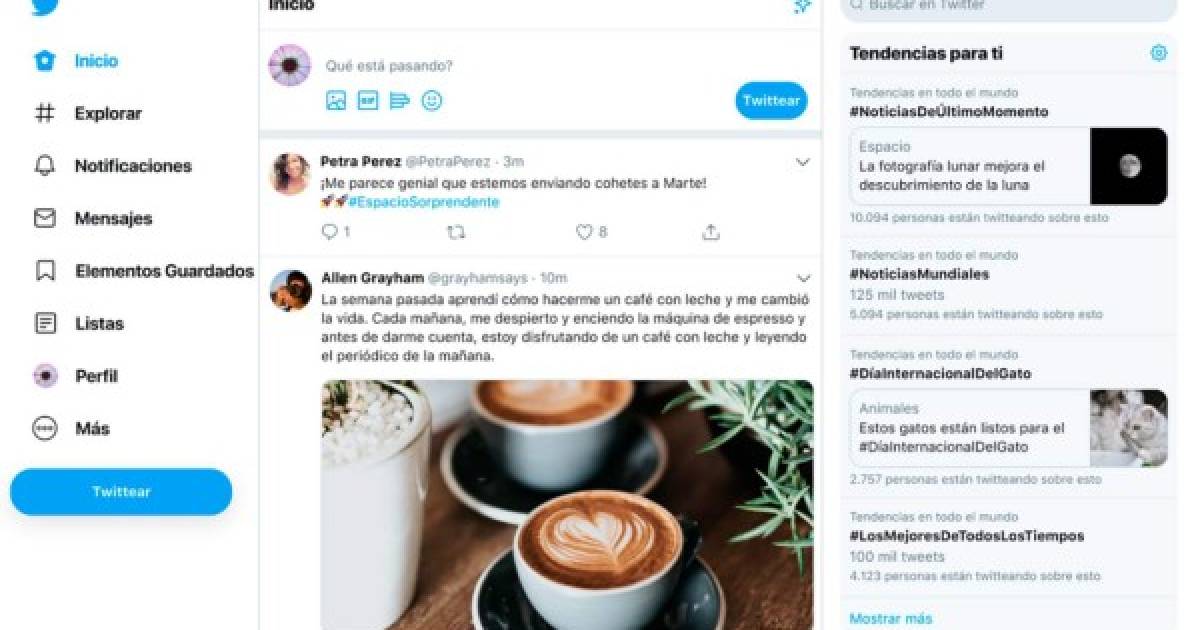The image size is (1200, 630).
Task: Click the sparkle top tweets icon
Action: (802, 6)
